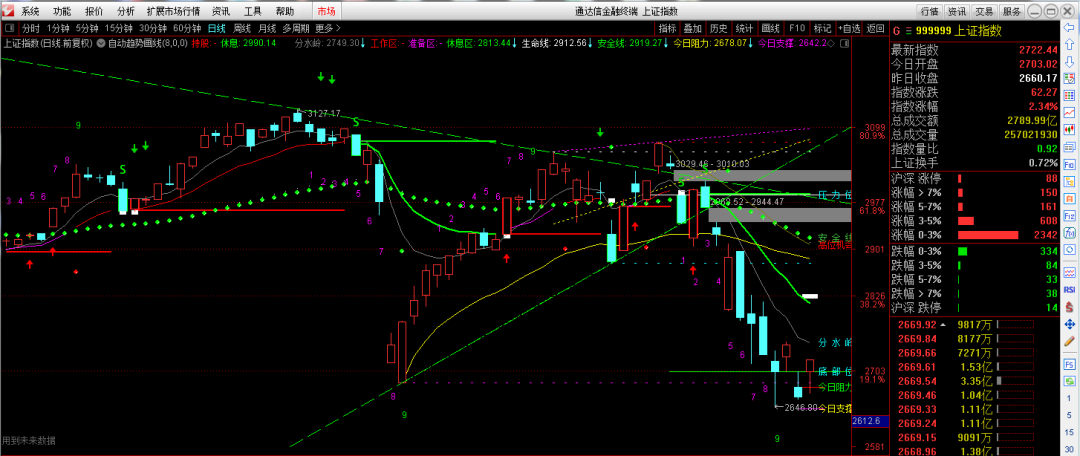Click the red app logo icon
The height and width of the screenshot is (456, 1080).
point(8,11)
